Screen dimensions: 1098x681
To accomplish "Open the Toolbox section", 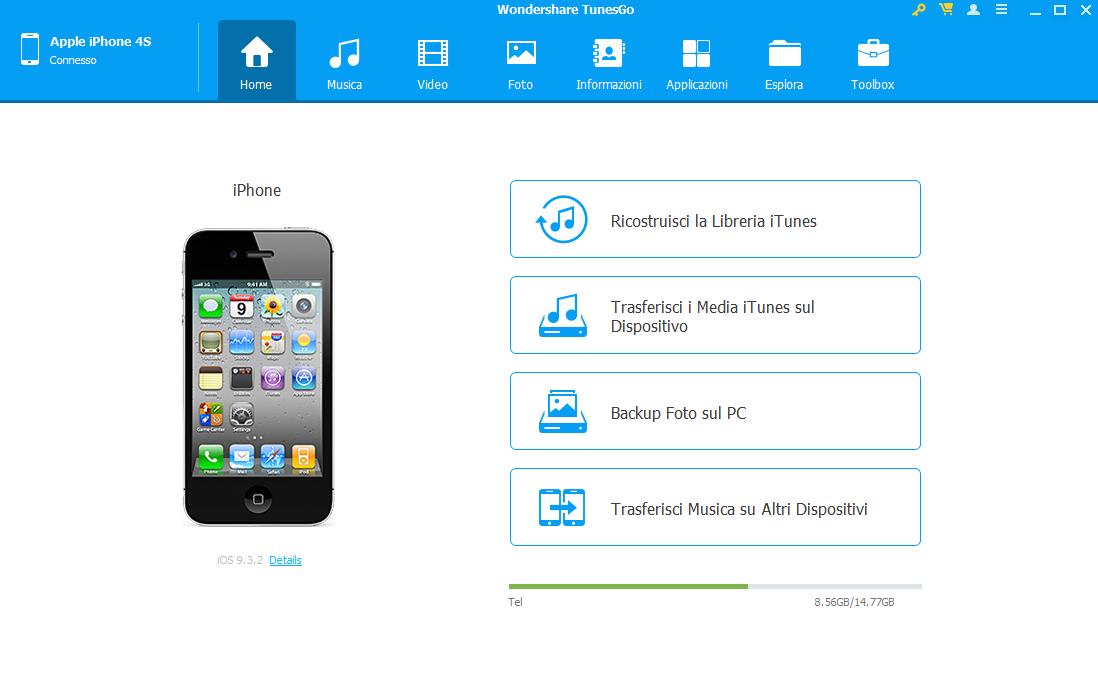I will [872, 62].
